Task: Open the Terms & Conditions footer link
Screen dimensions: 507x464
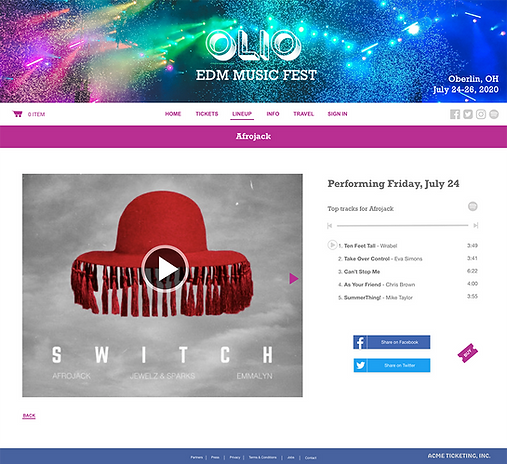Action: pyautogui.click(x=263, y=457)
